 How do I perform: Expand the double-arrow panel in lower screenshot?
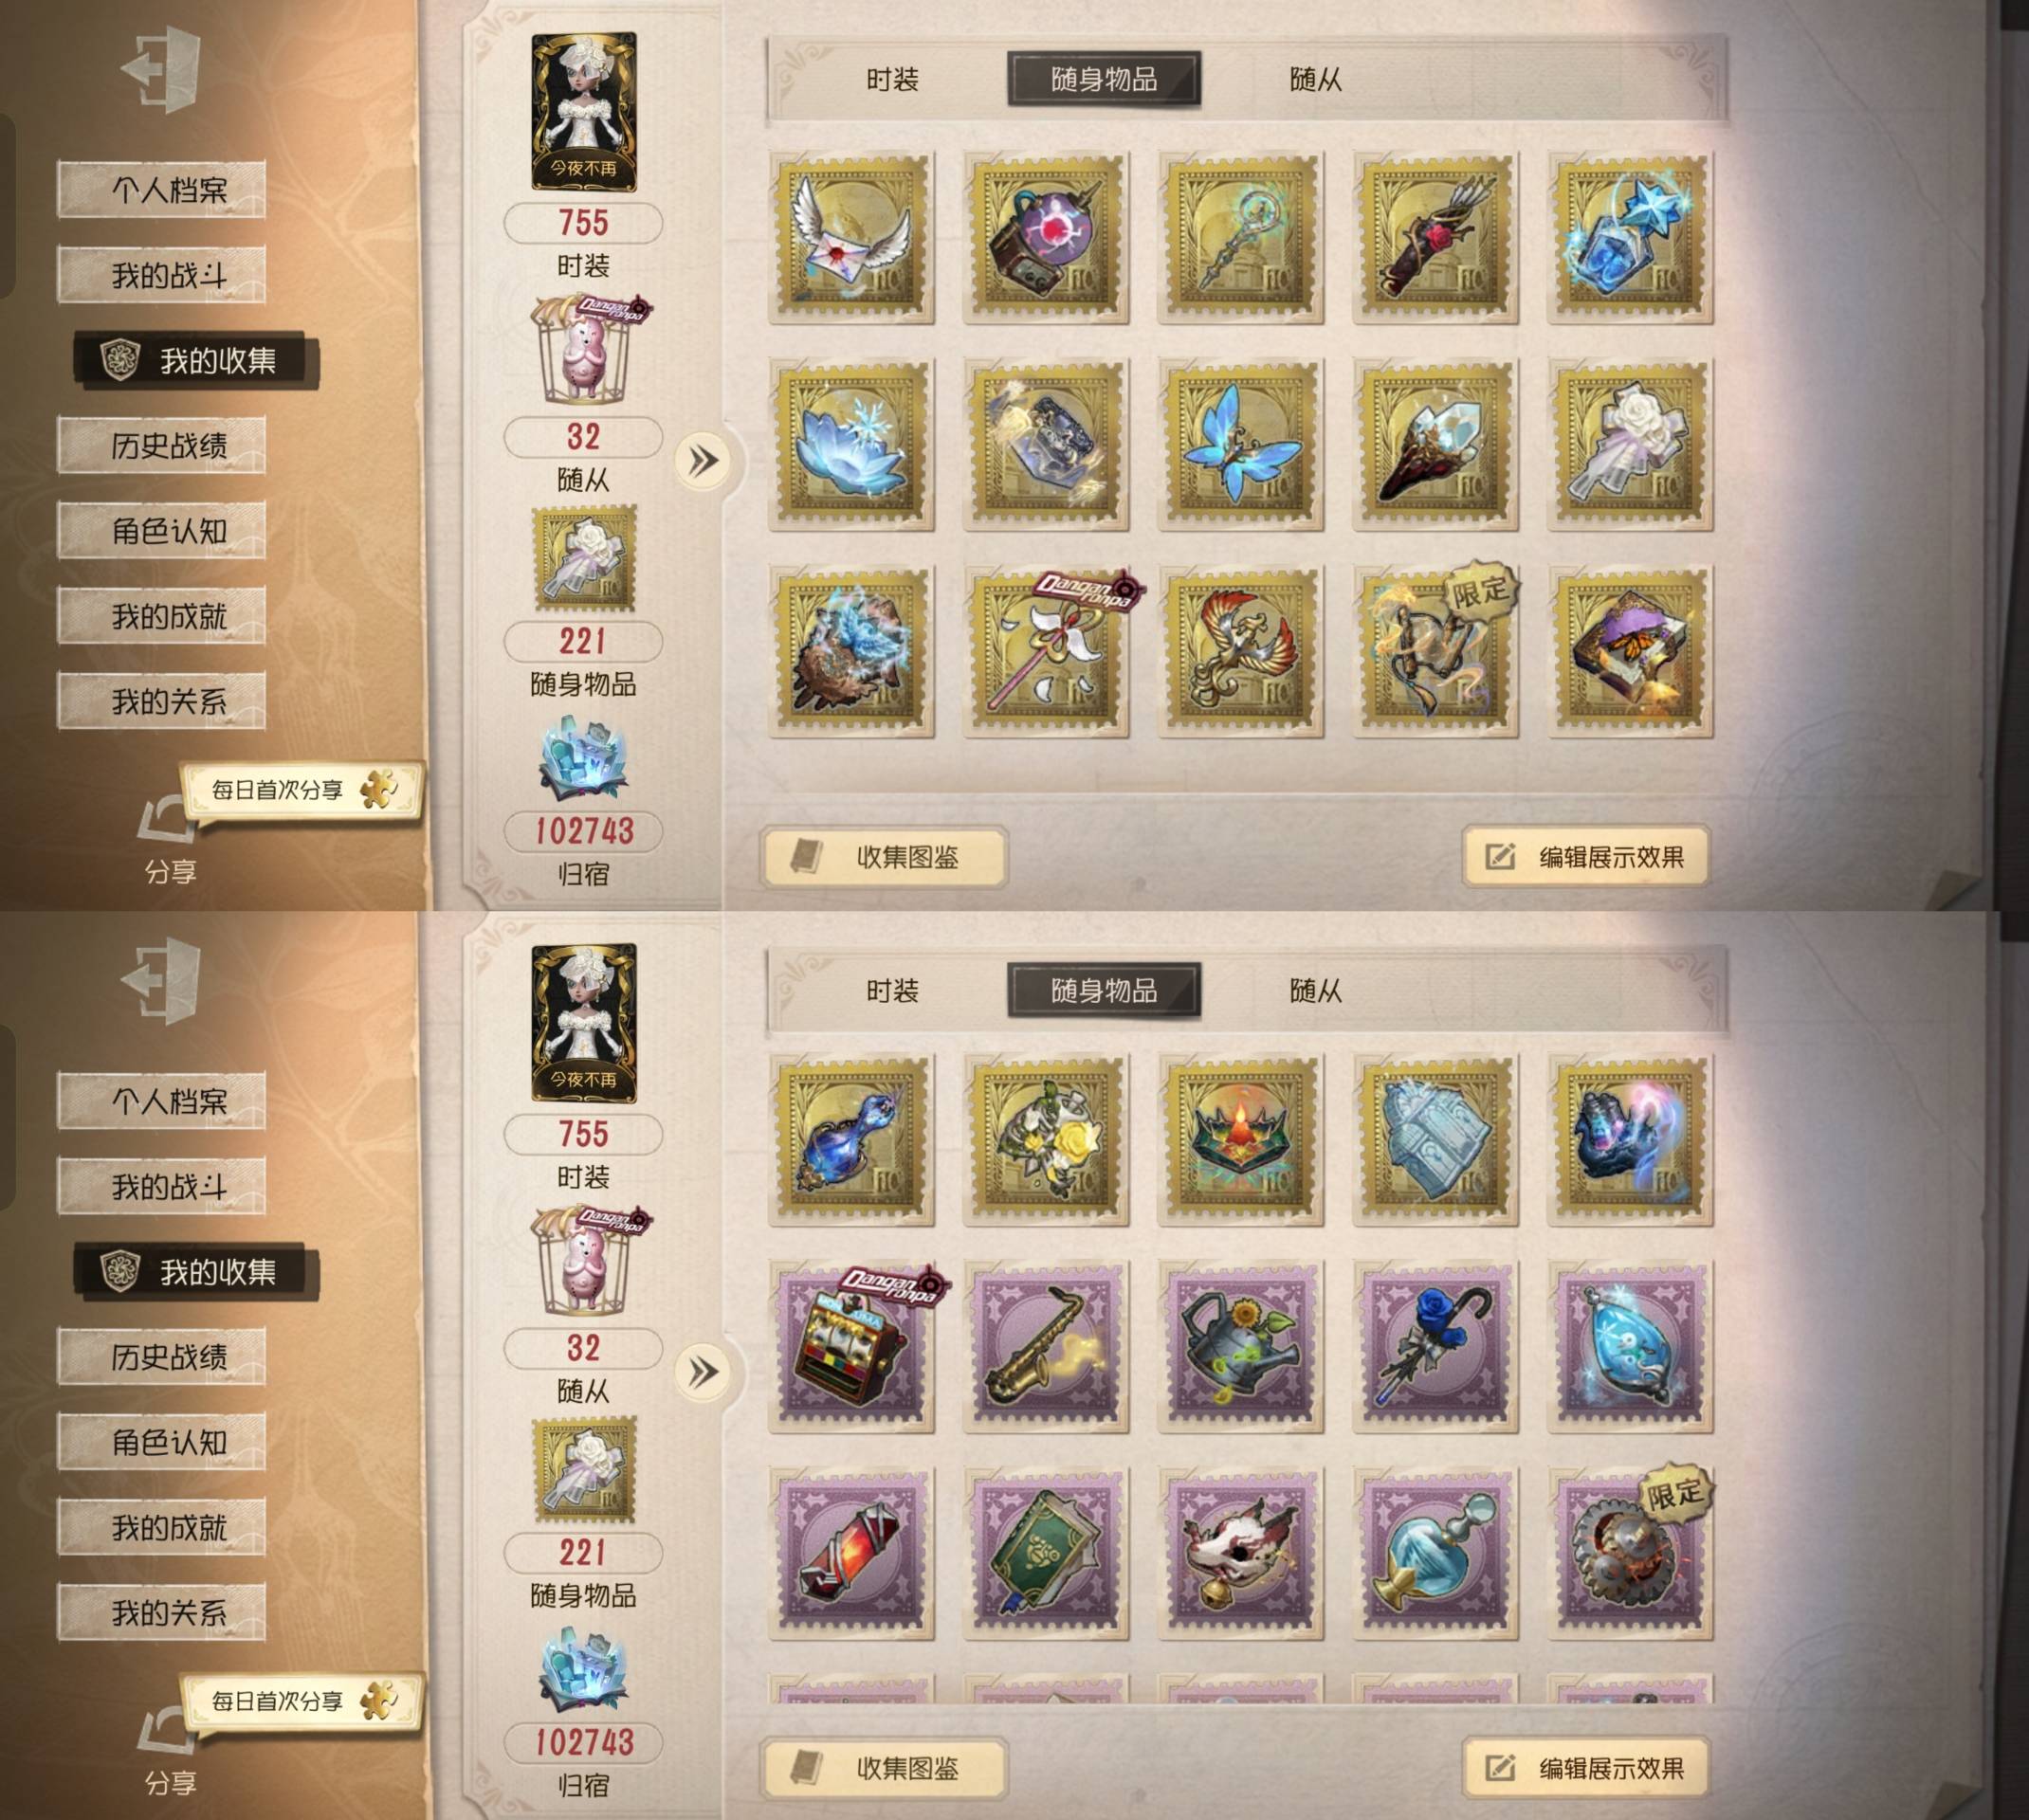tap(703, 1372)
